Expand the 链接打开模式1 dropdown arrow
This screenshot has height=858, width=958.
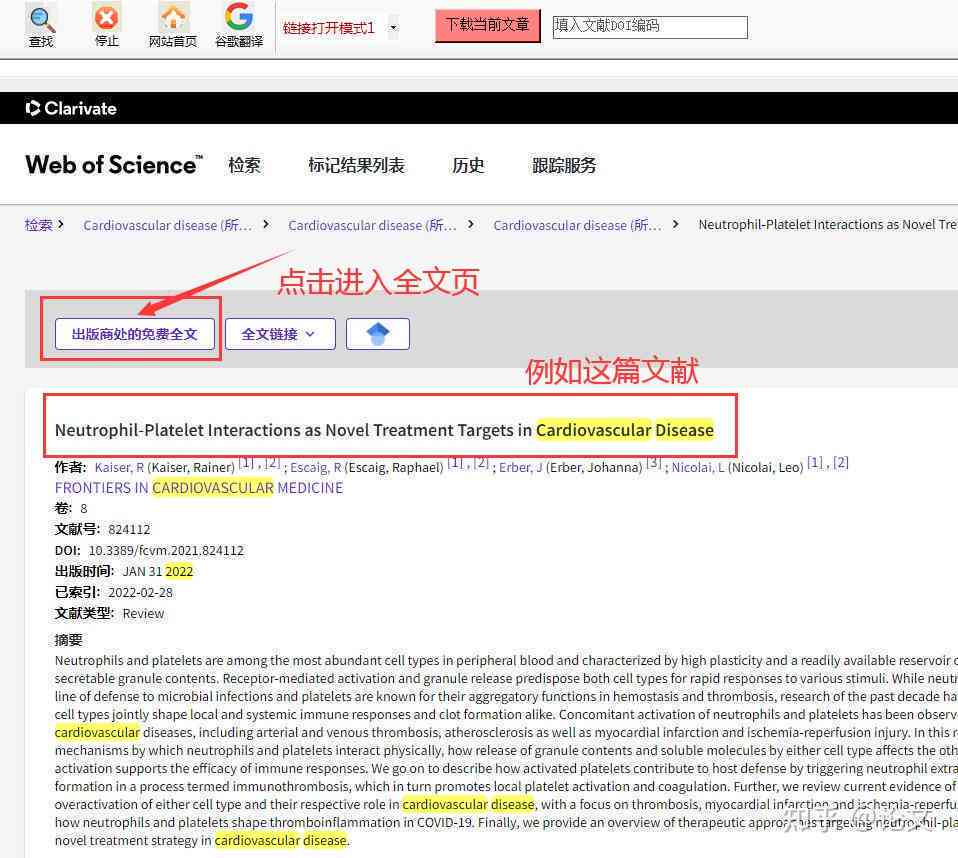[393, 28]
